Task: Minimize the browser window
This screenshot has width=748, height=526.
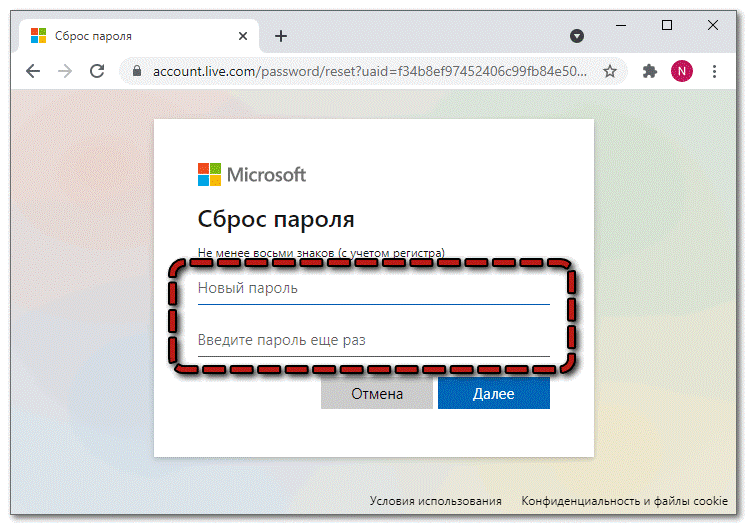Action: click(621, 25)
